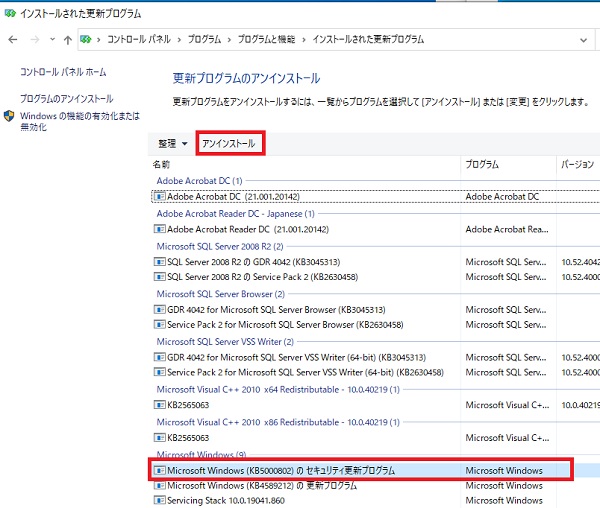
Task: Select Microsoft Windows (KB4589212) update row
Action: (x=376, y=486)
